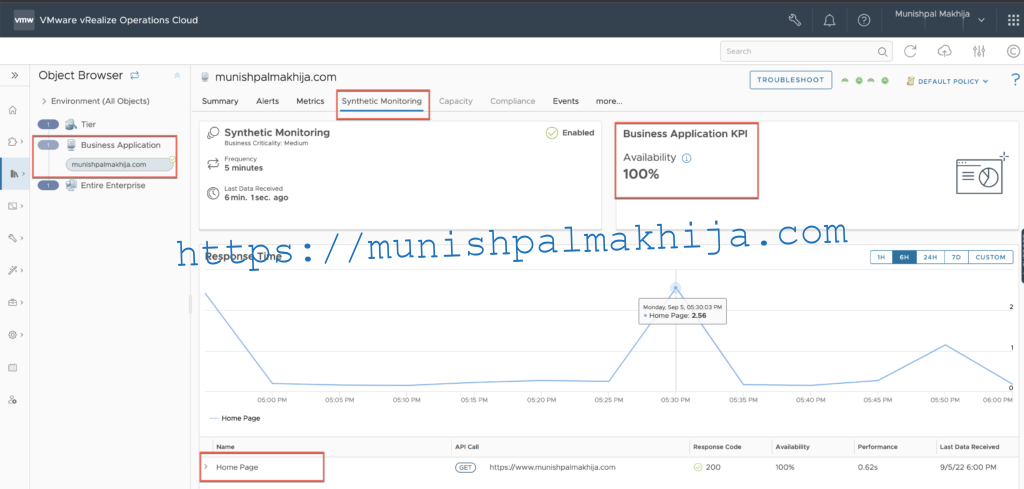Screen dimensions: 1024x489
Task: Expand Environment (All Objects) tree node
Action: (44, 101)
